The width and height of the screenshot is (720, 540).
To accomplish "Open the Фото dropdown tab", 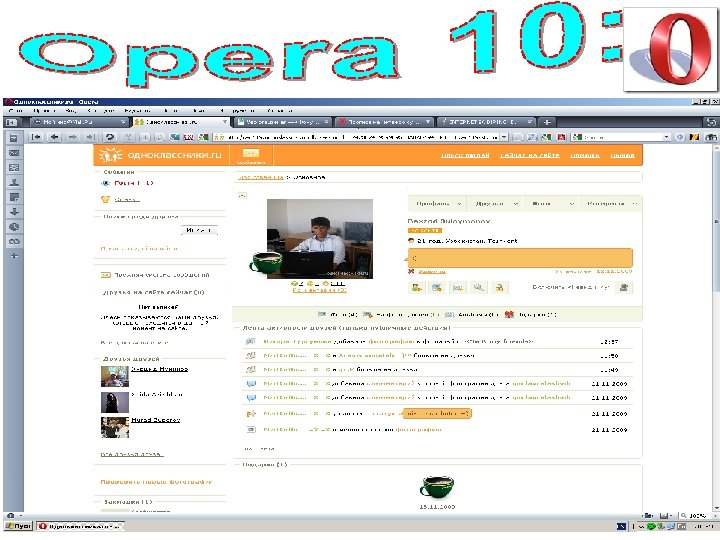I will [x=550, y=203].
